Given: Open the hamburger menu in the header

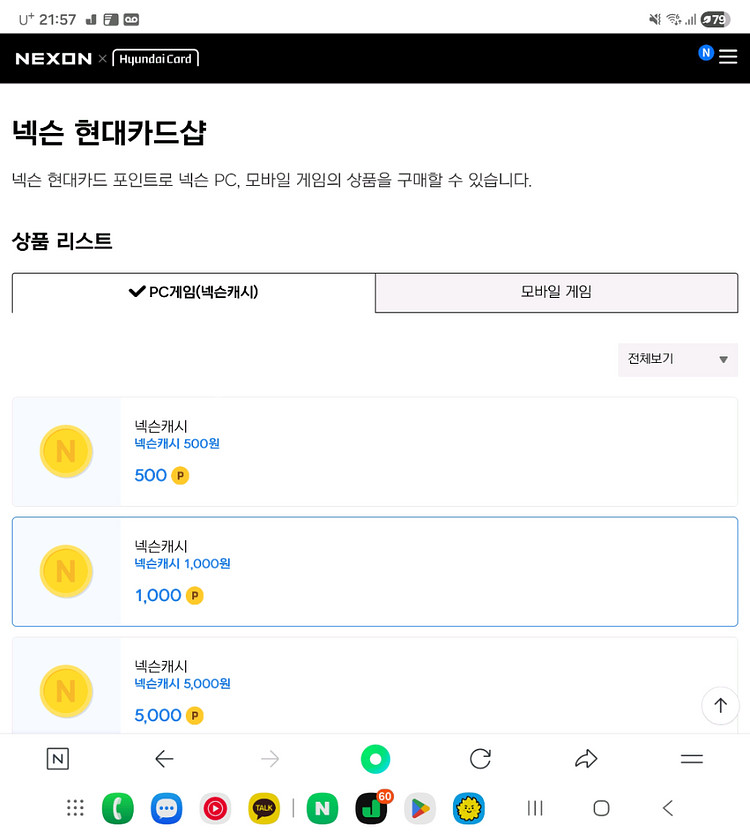Looking at the screenshot, I should coord(728,57).
